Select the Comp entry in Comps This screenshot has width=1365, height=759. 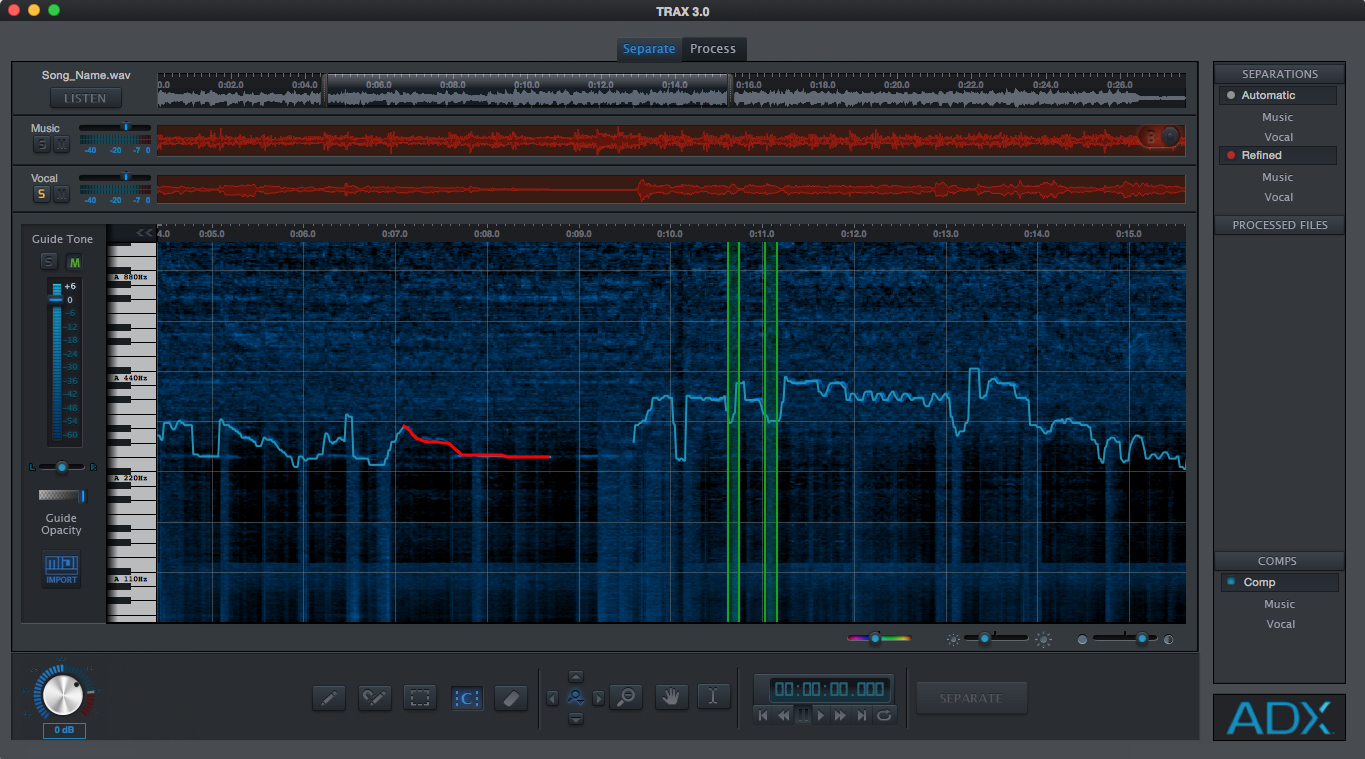(1279, 582)
